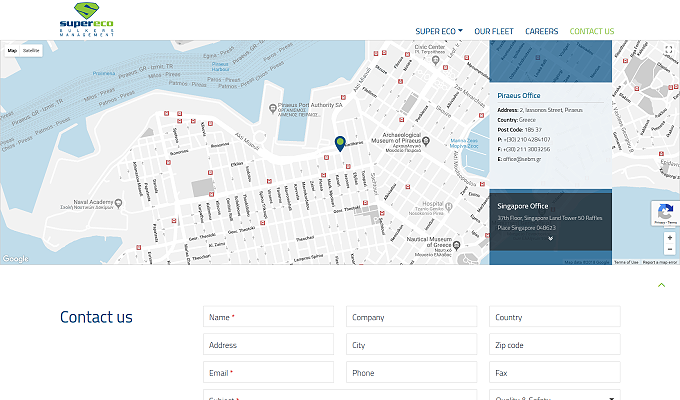680x400 pixels.
Task: Toggle the map fullscreen view
Action: (x=669, y=50)
